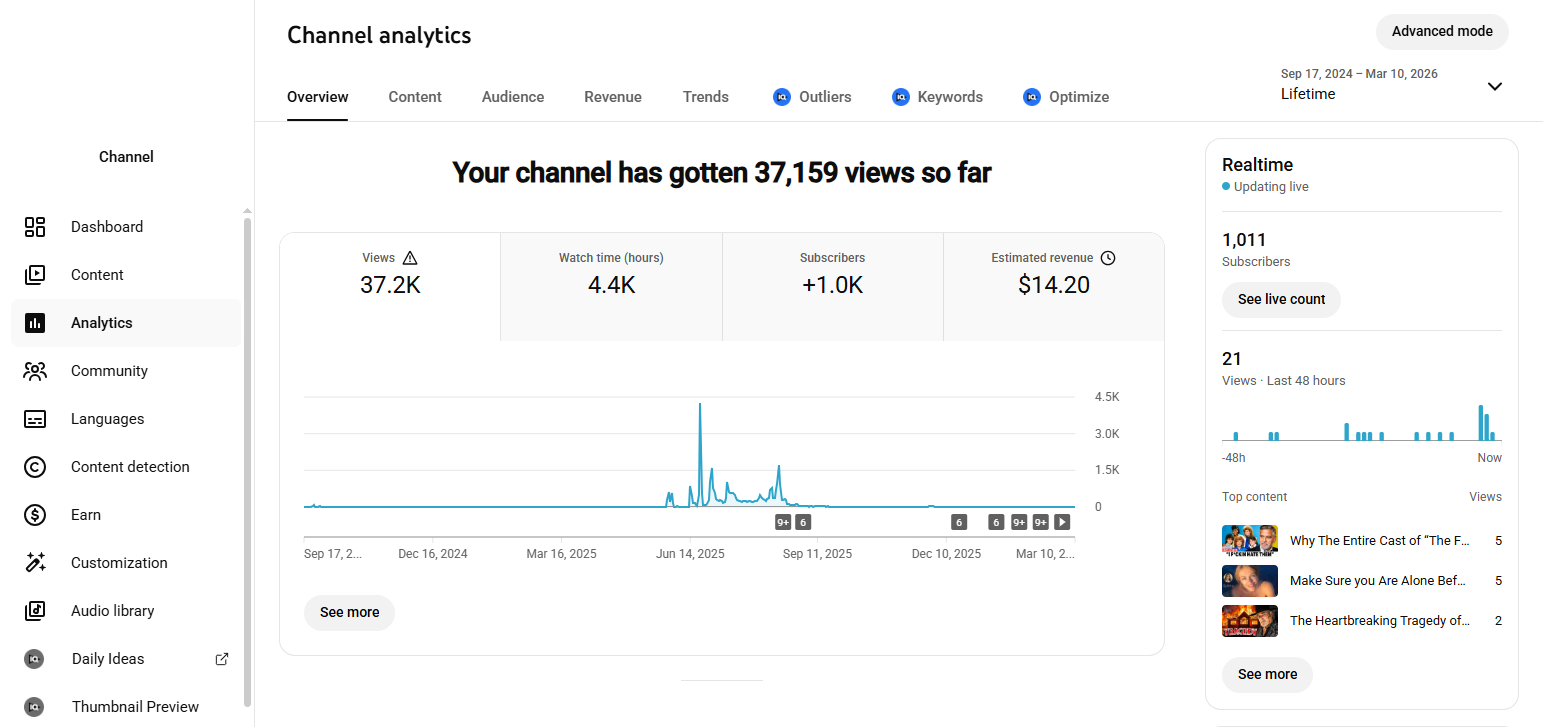Expand the Lifetime date range dropdown
The width and height of the screenshot is (1543, 727).
[x=1494, y=86]
